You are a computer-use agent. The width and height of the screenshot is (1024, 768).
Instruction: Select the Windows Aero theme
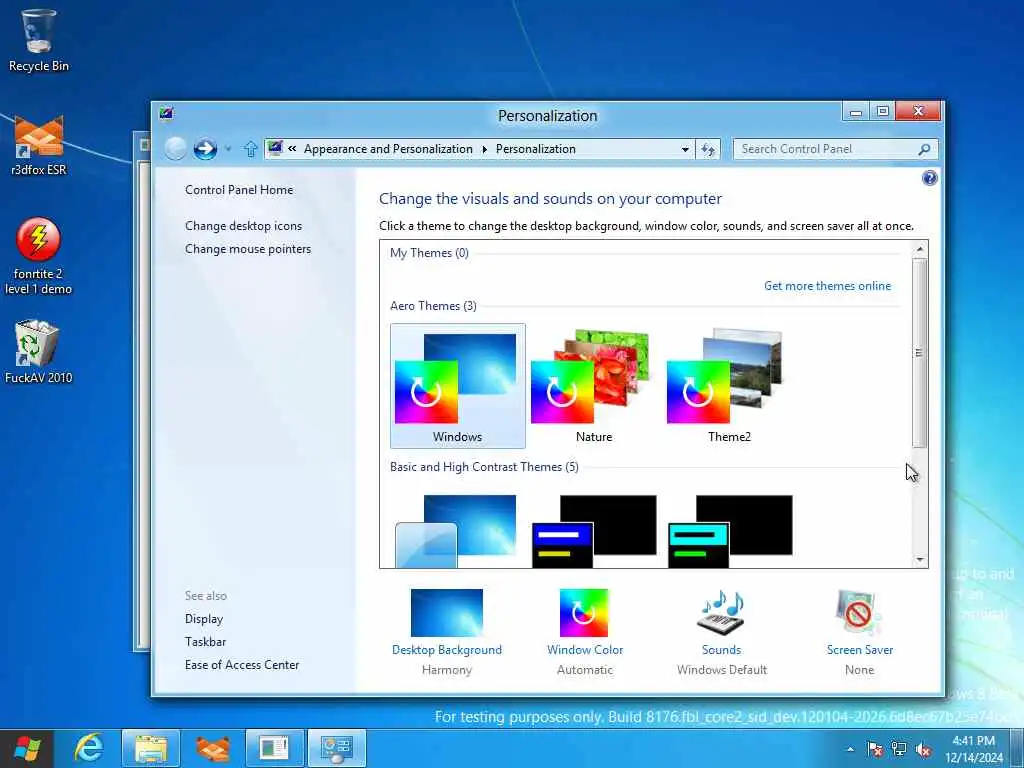click(458, 386)
